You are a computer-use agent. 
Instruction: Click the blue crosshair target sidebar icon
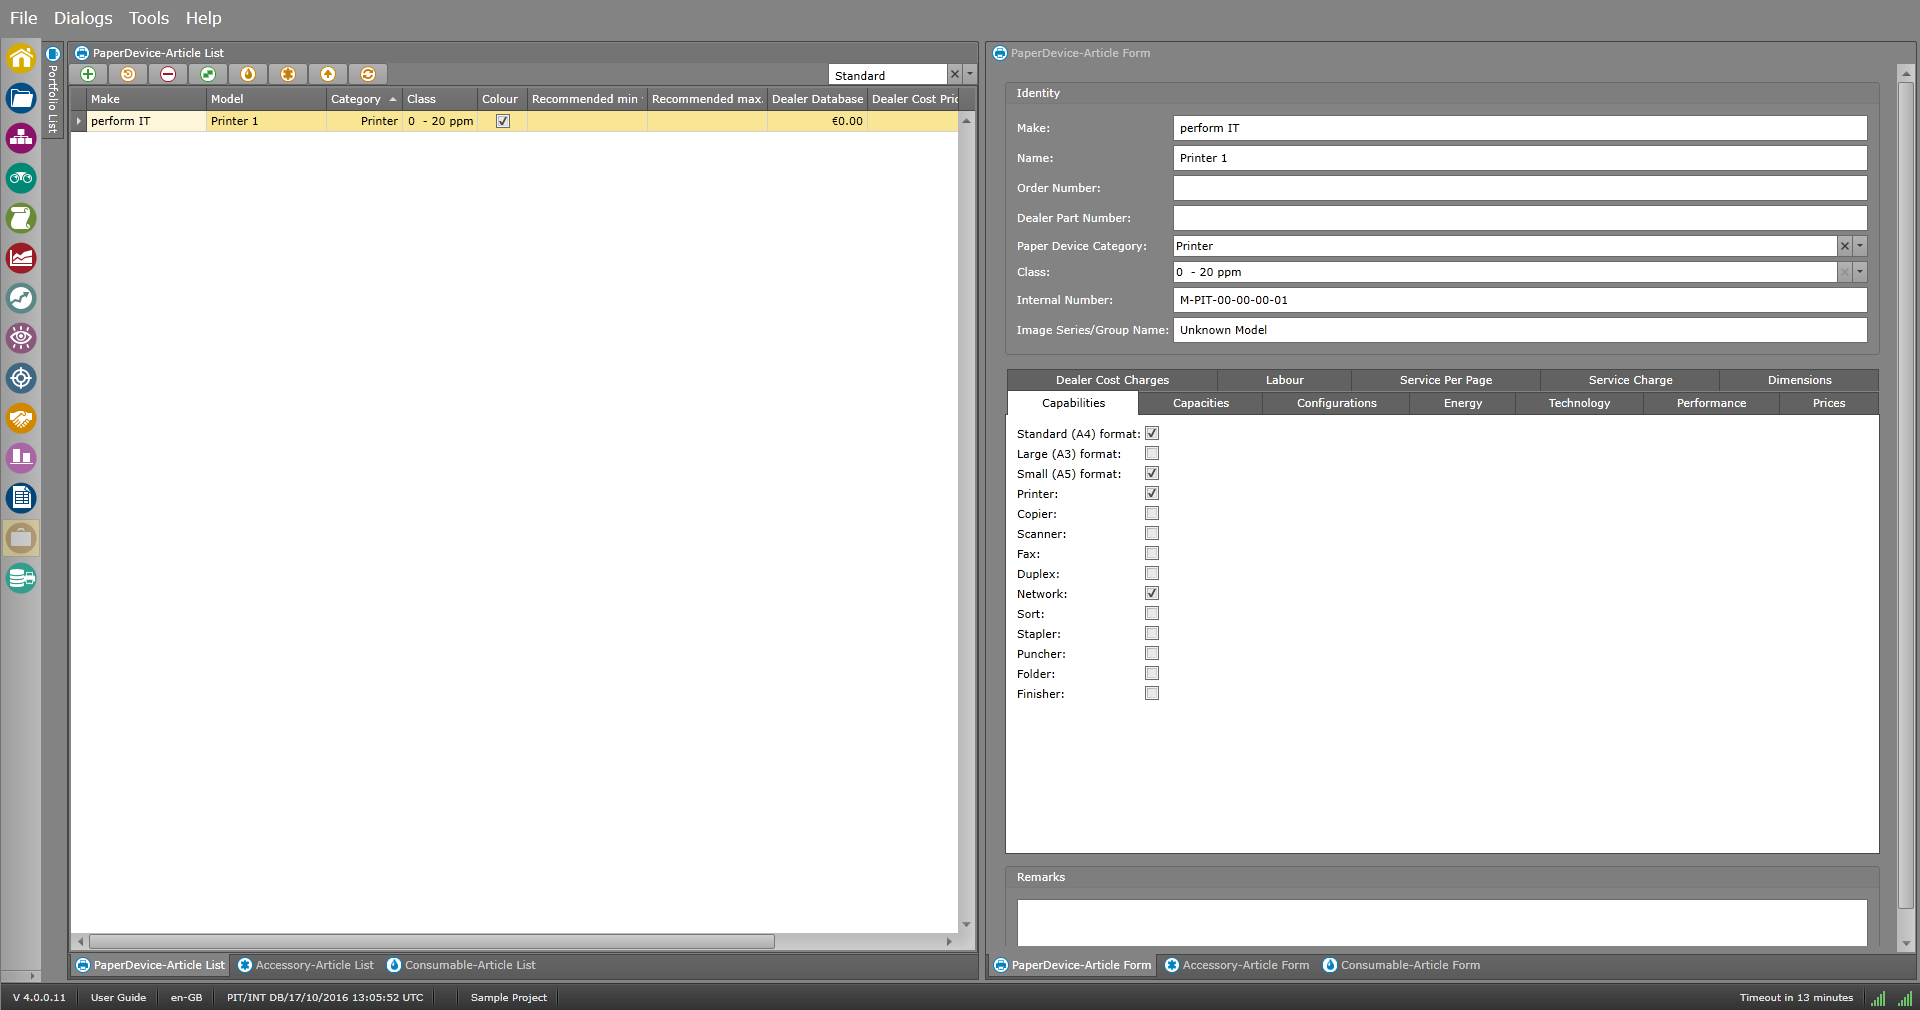(x=21, y=378)
